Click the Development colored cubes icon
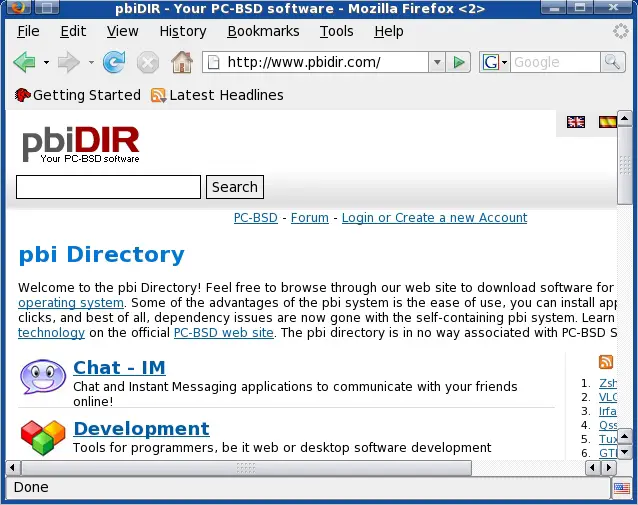The width and height of the screenshot is (638, 505). (43, 437)
